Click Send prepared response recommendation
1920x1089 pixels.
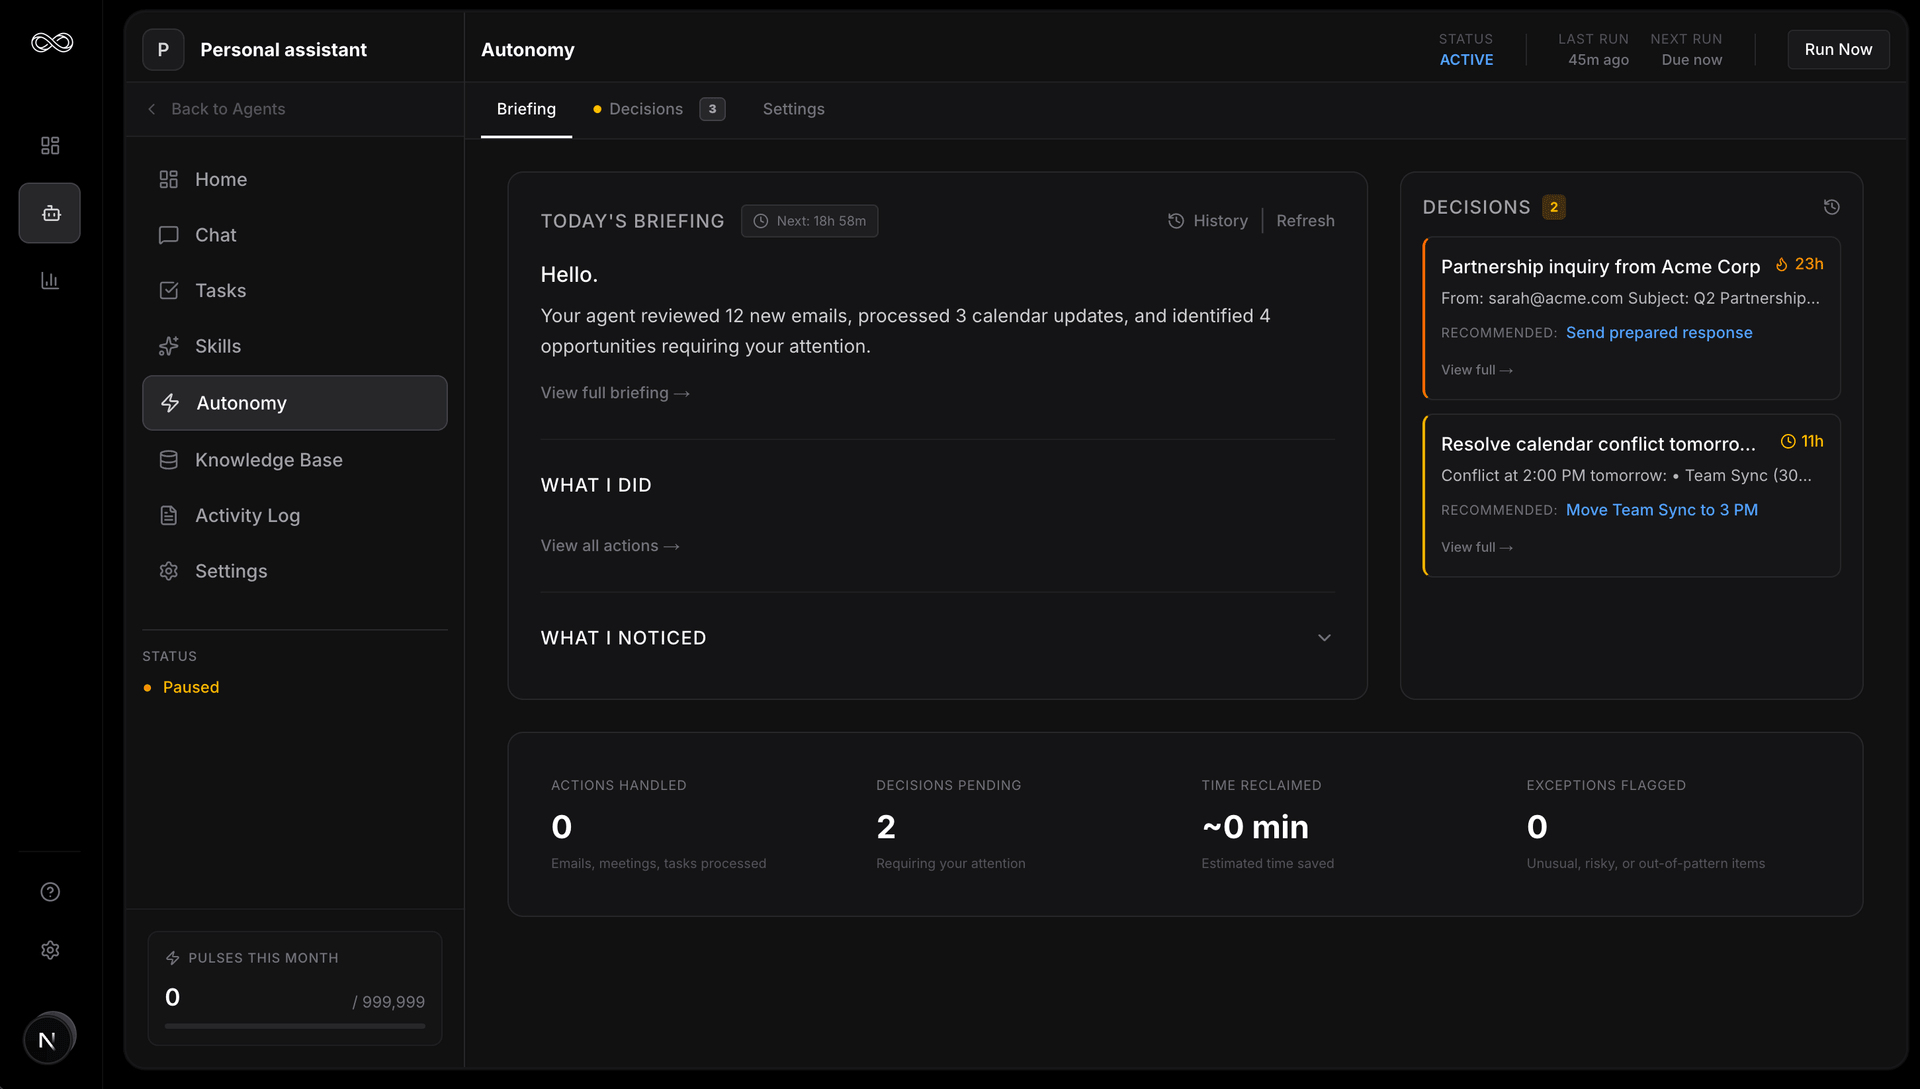tap(1659, 332)
